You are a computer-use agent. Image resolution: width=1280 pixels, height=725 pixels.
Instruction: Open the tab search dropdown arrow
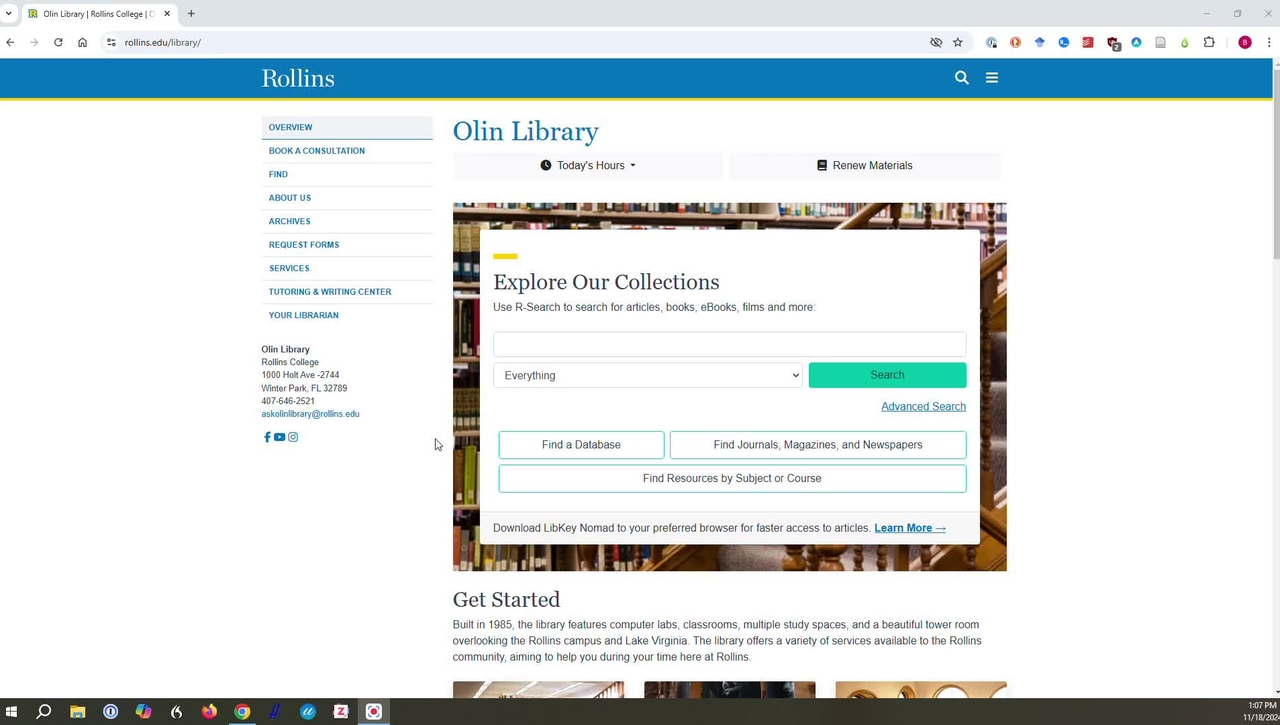[x=8, y=14]
